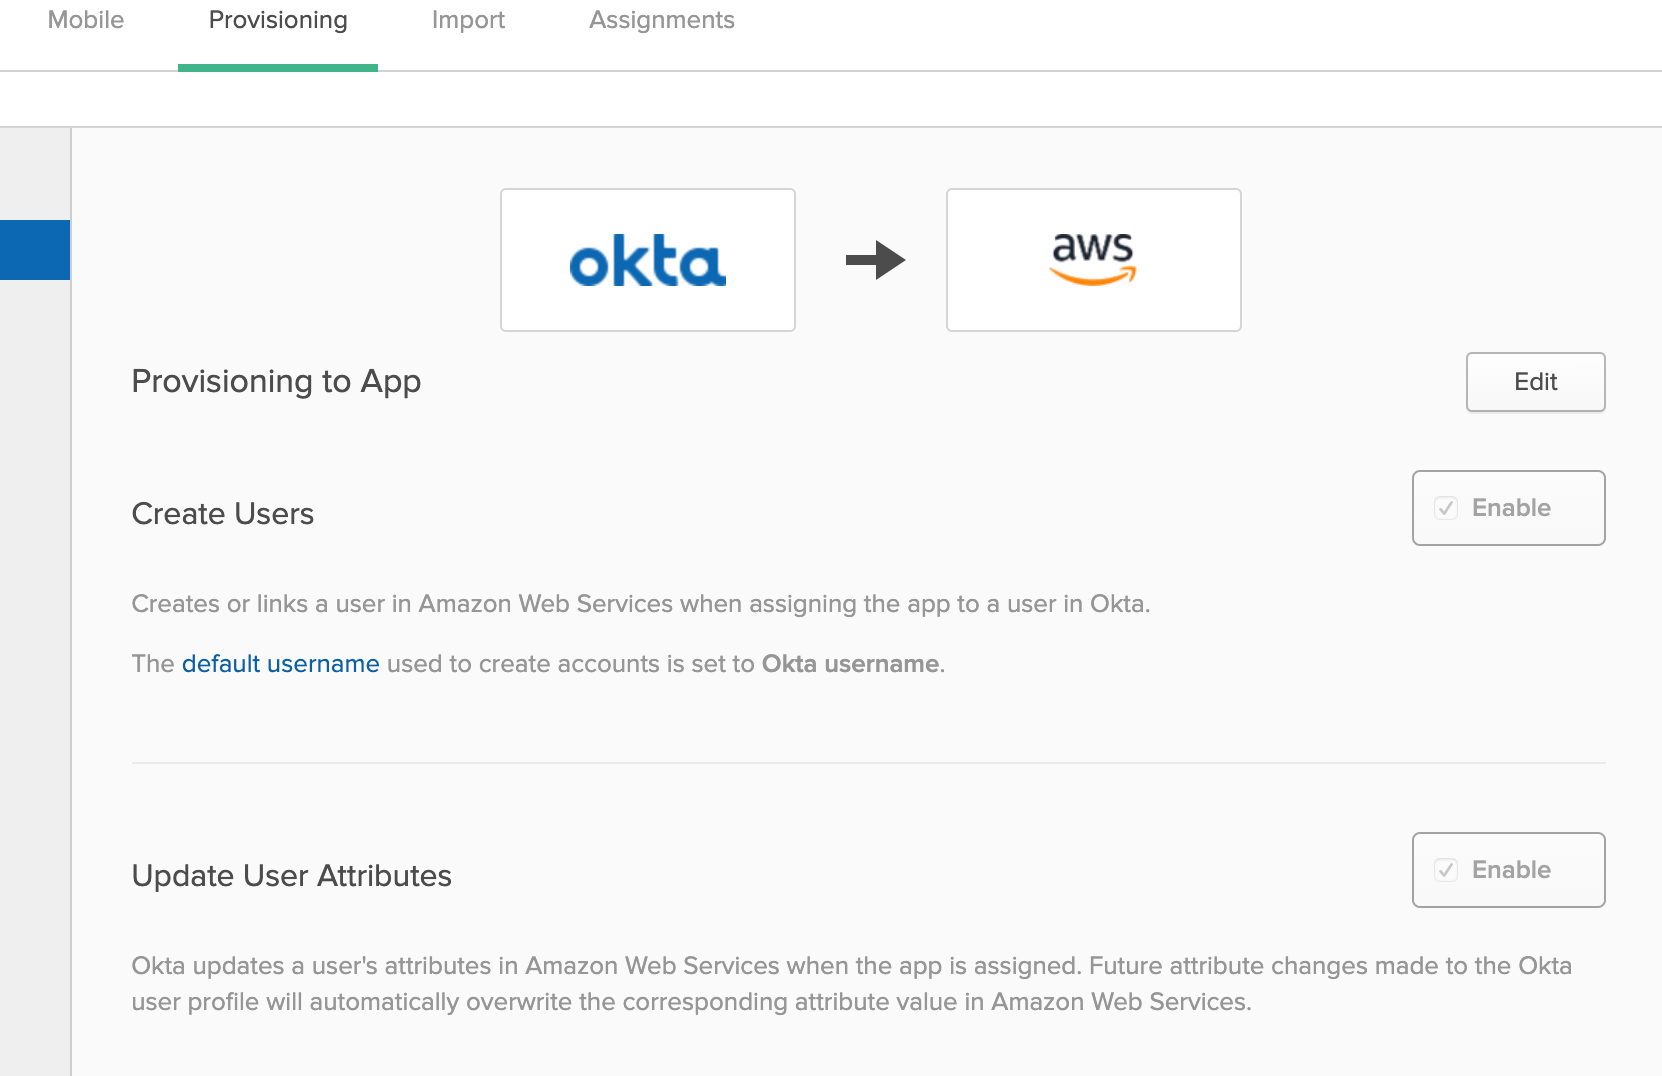Click the Creates or links a user description

(x=641, y=604)
